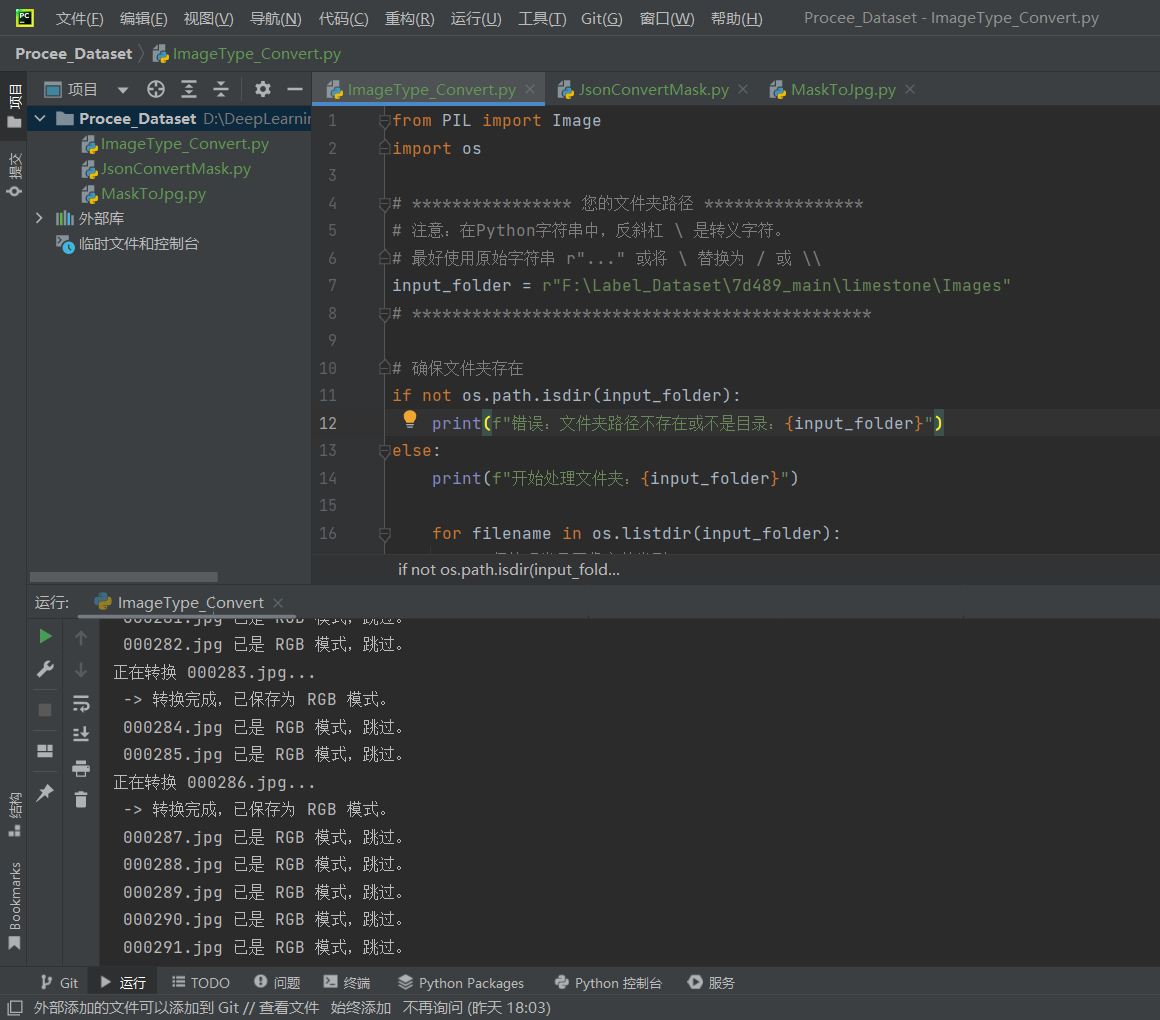
Task: Open the Python 控制台 tool window
Action: pos(608,982)
